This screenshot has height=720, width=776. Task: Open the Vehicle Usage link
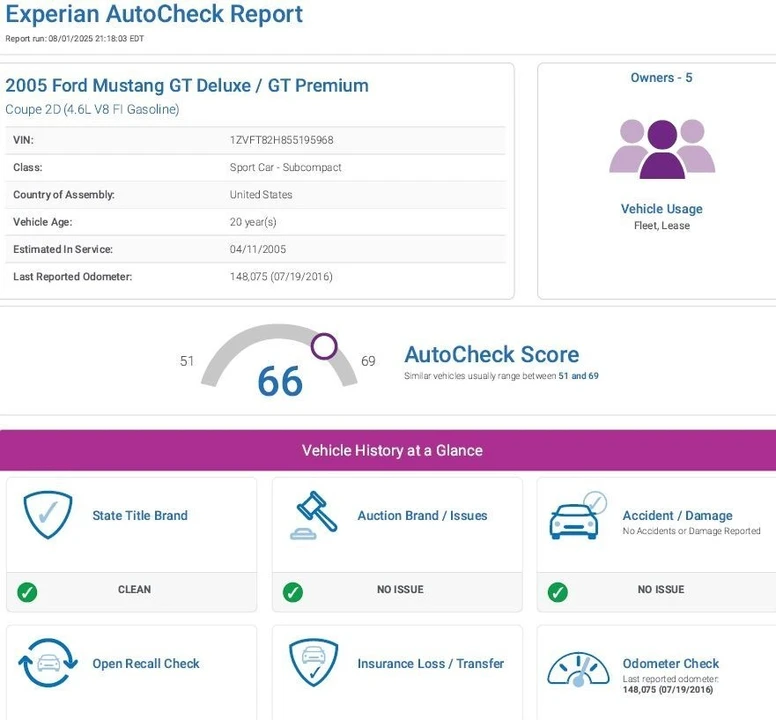[x=662, y=209]
